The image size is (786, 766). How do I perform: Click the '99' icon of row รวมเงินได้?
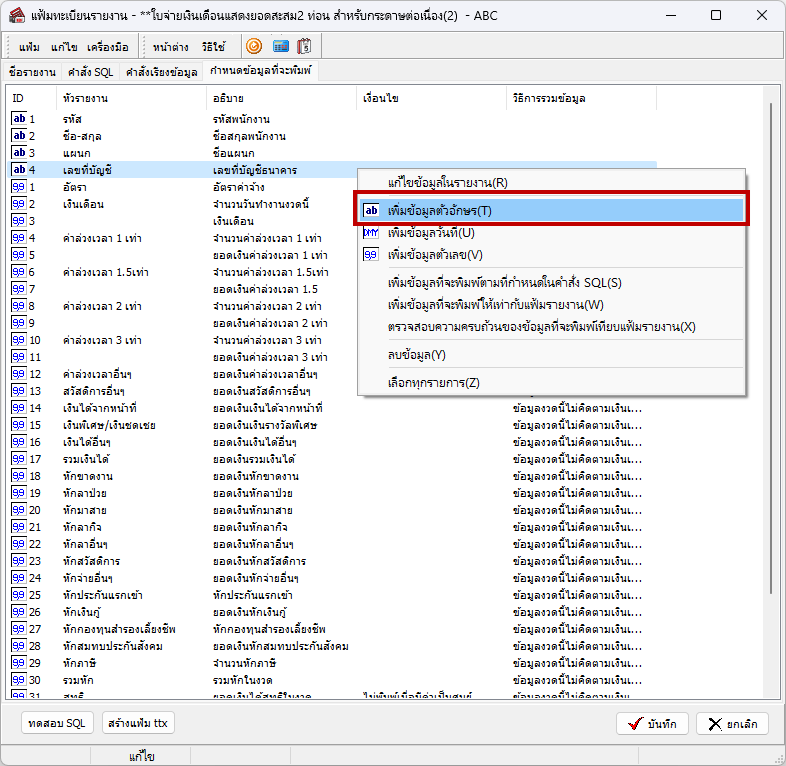19,459
